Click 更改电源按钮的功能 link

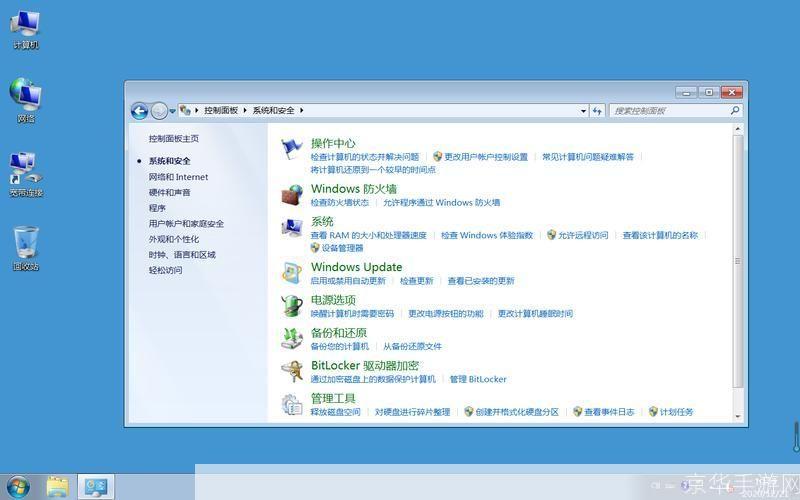445,313
